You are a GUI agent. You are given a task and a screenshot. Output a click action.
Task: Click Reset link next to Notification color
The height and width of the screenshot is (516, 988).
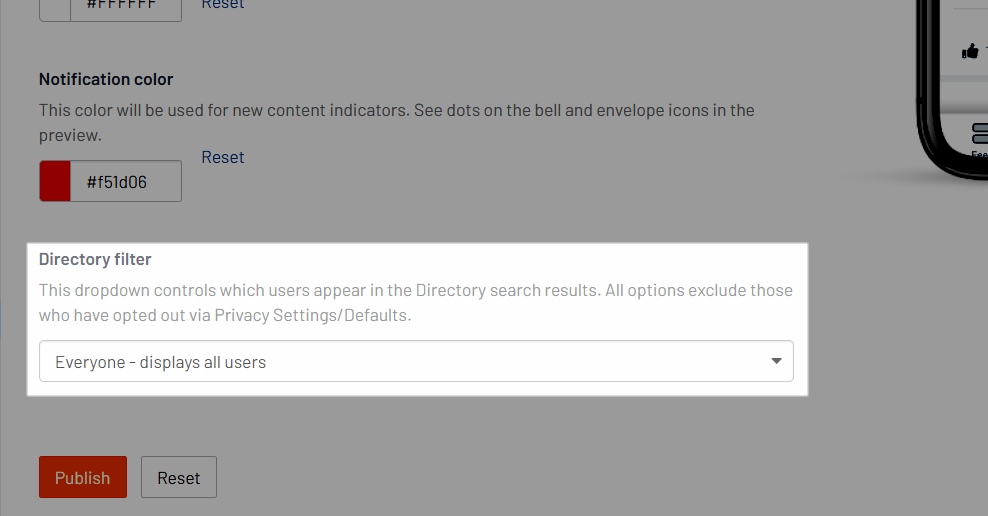(222, 157)
